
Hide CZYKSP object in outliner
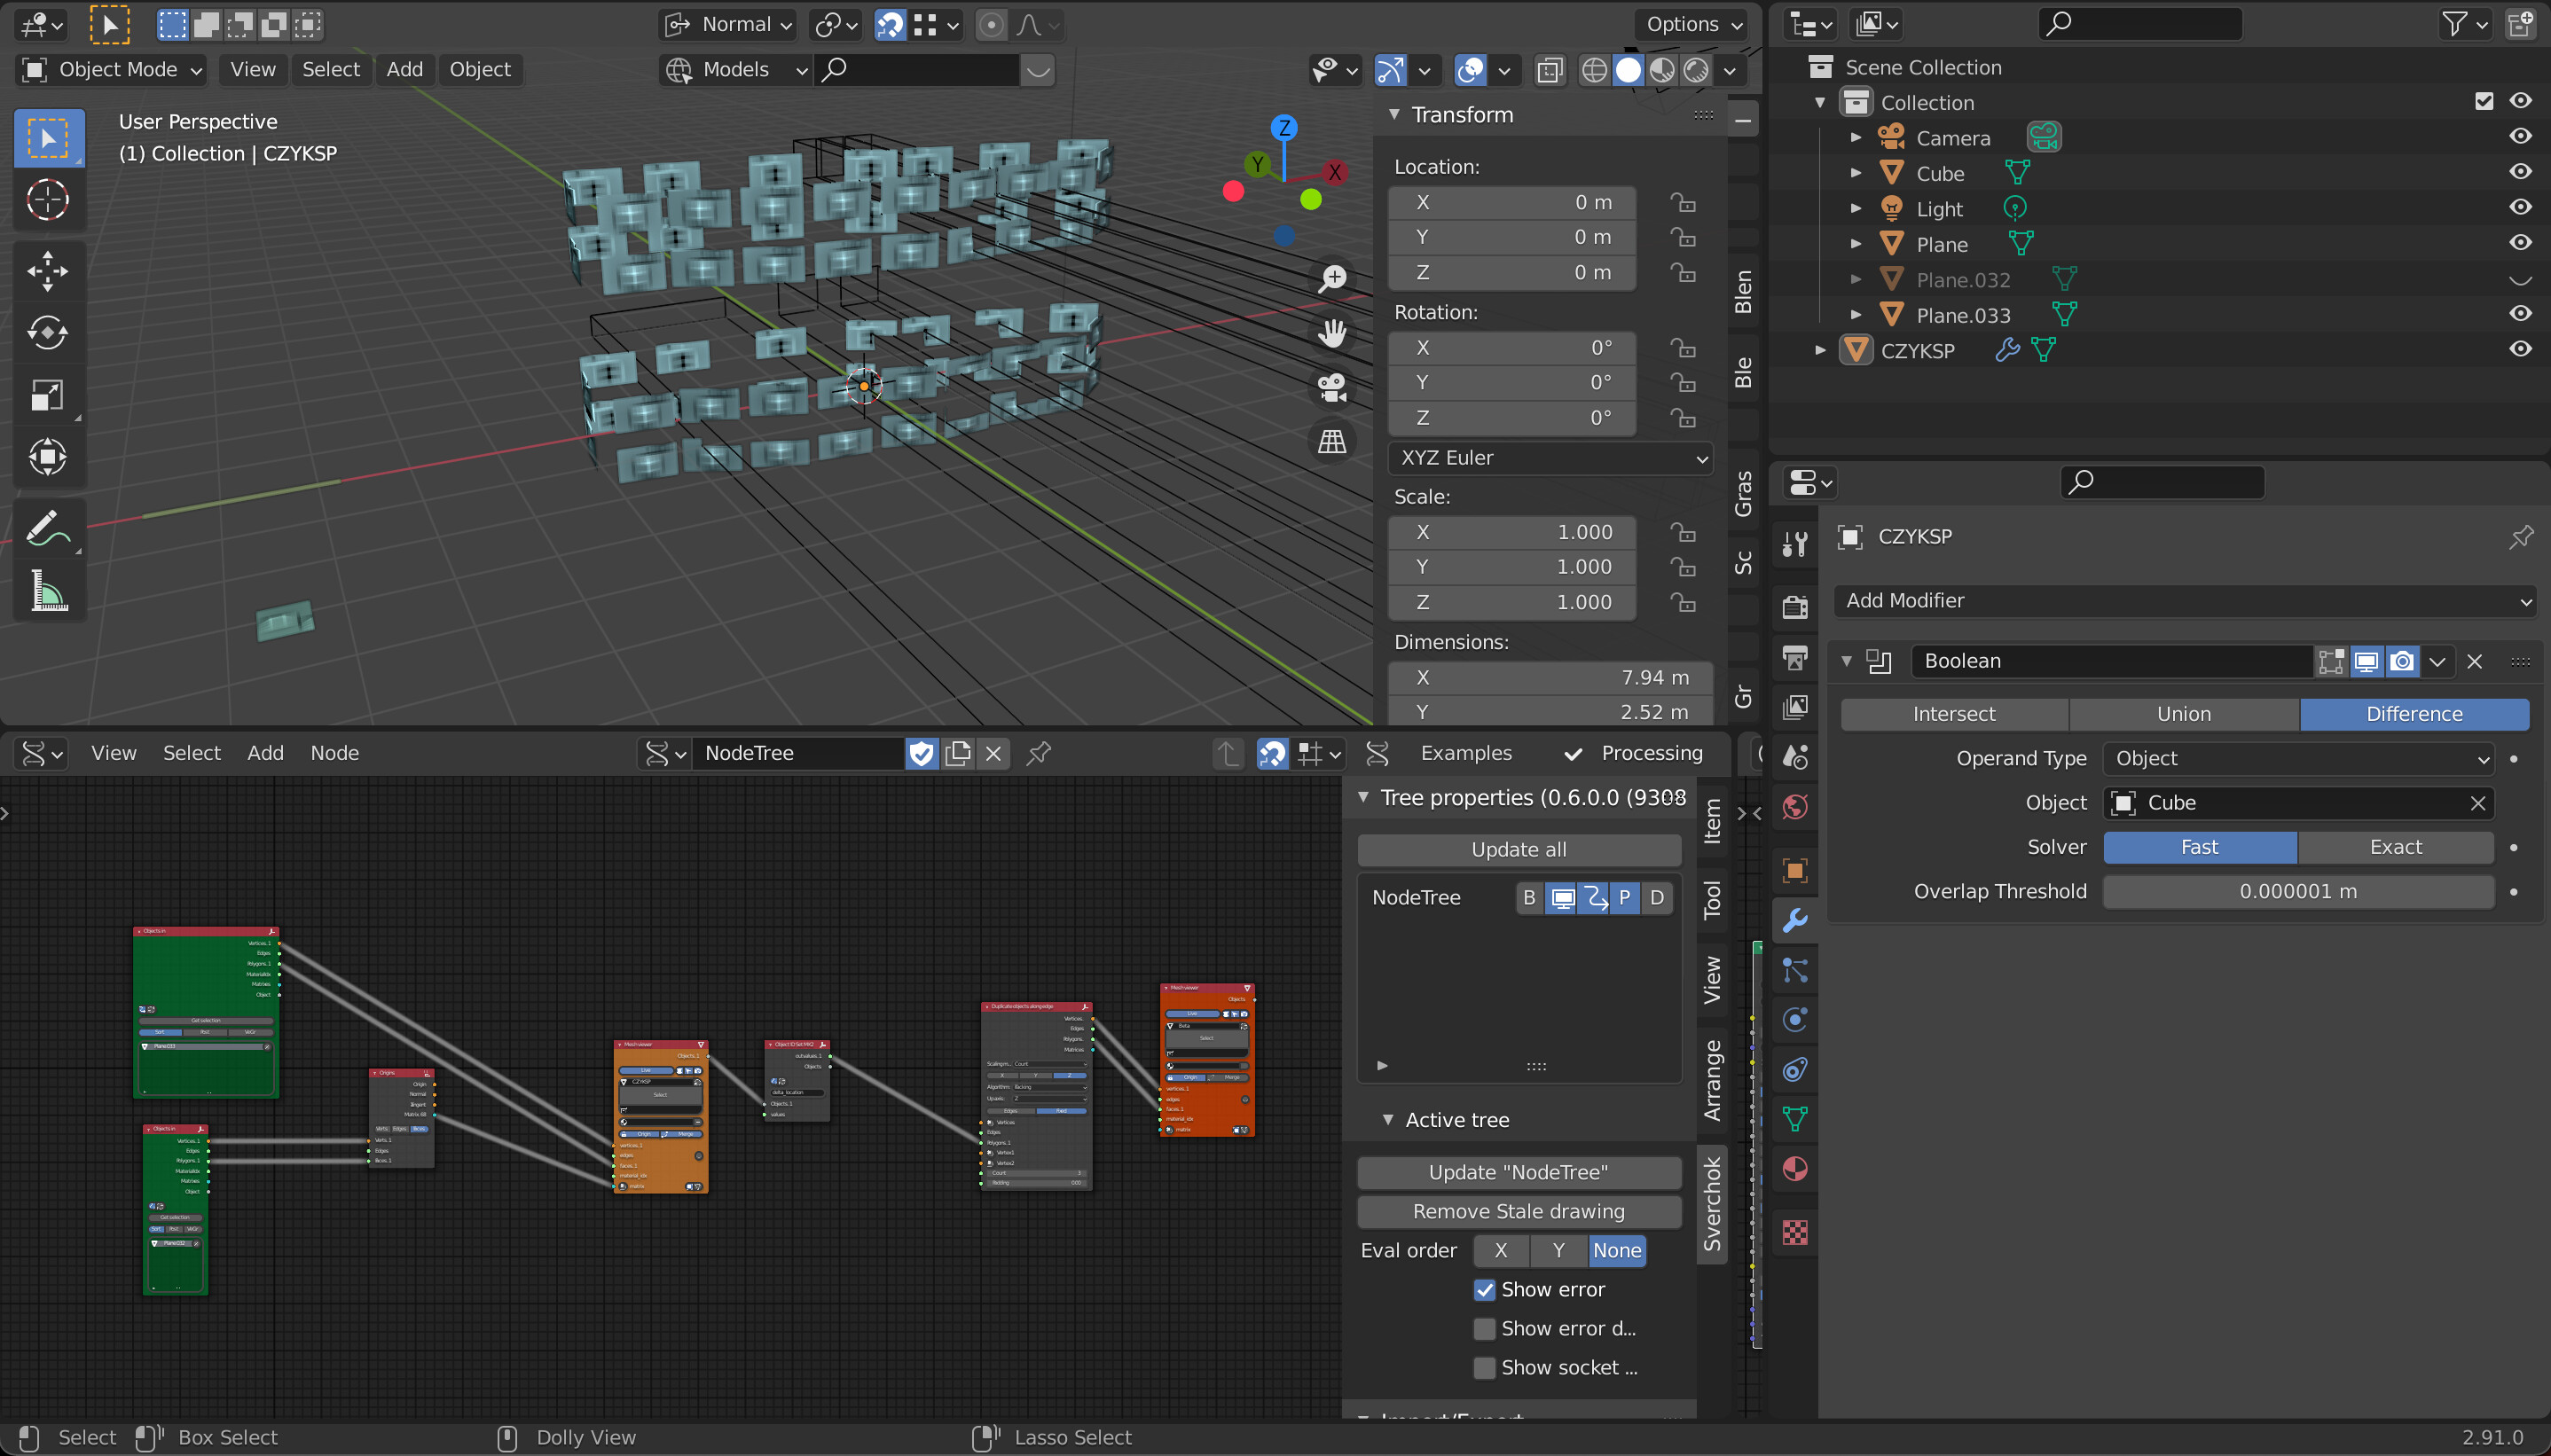(x=2520, y=349)
